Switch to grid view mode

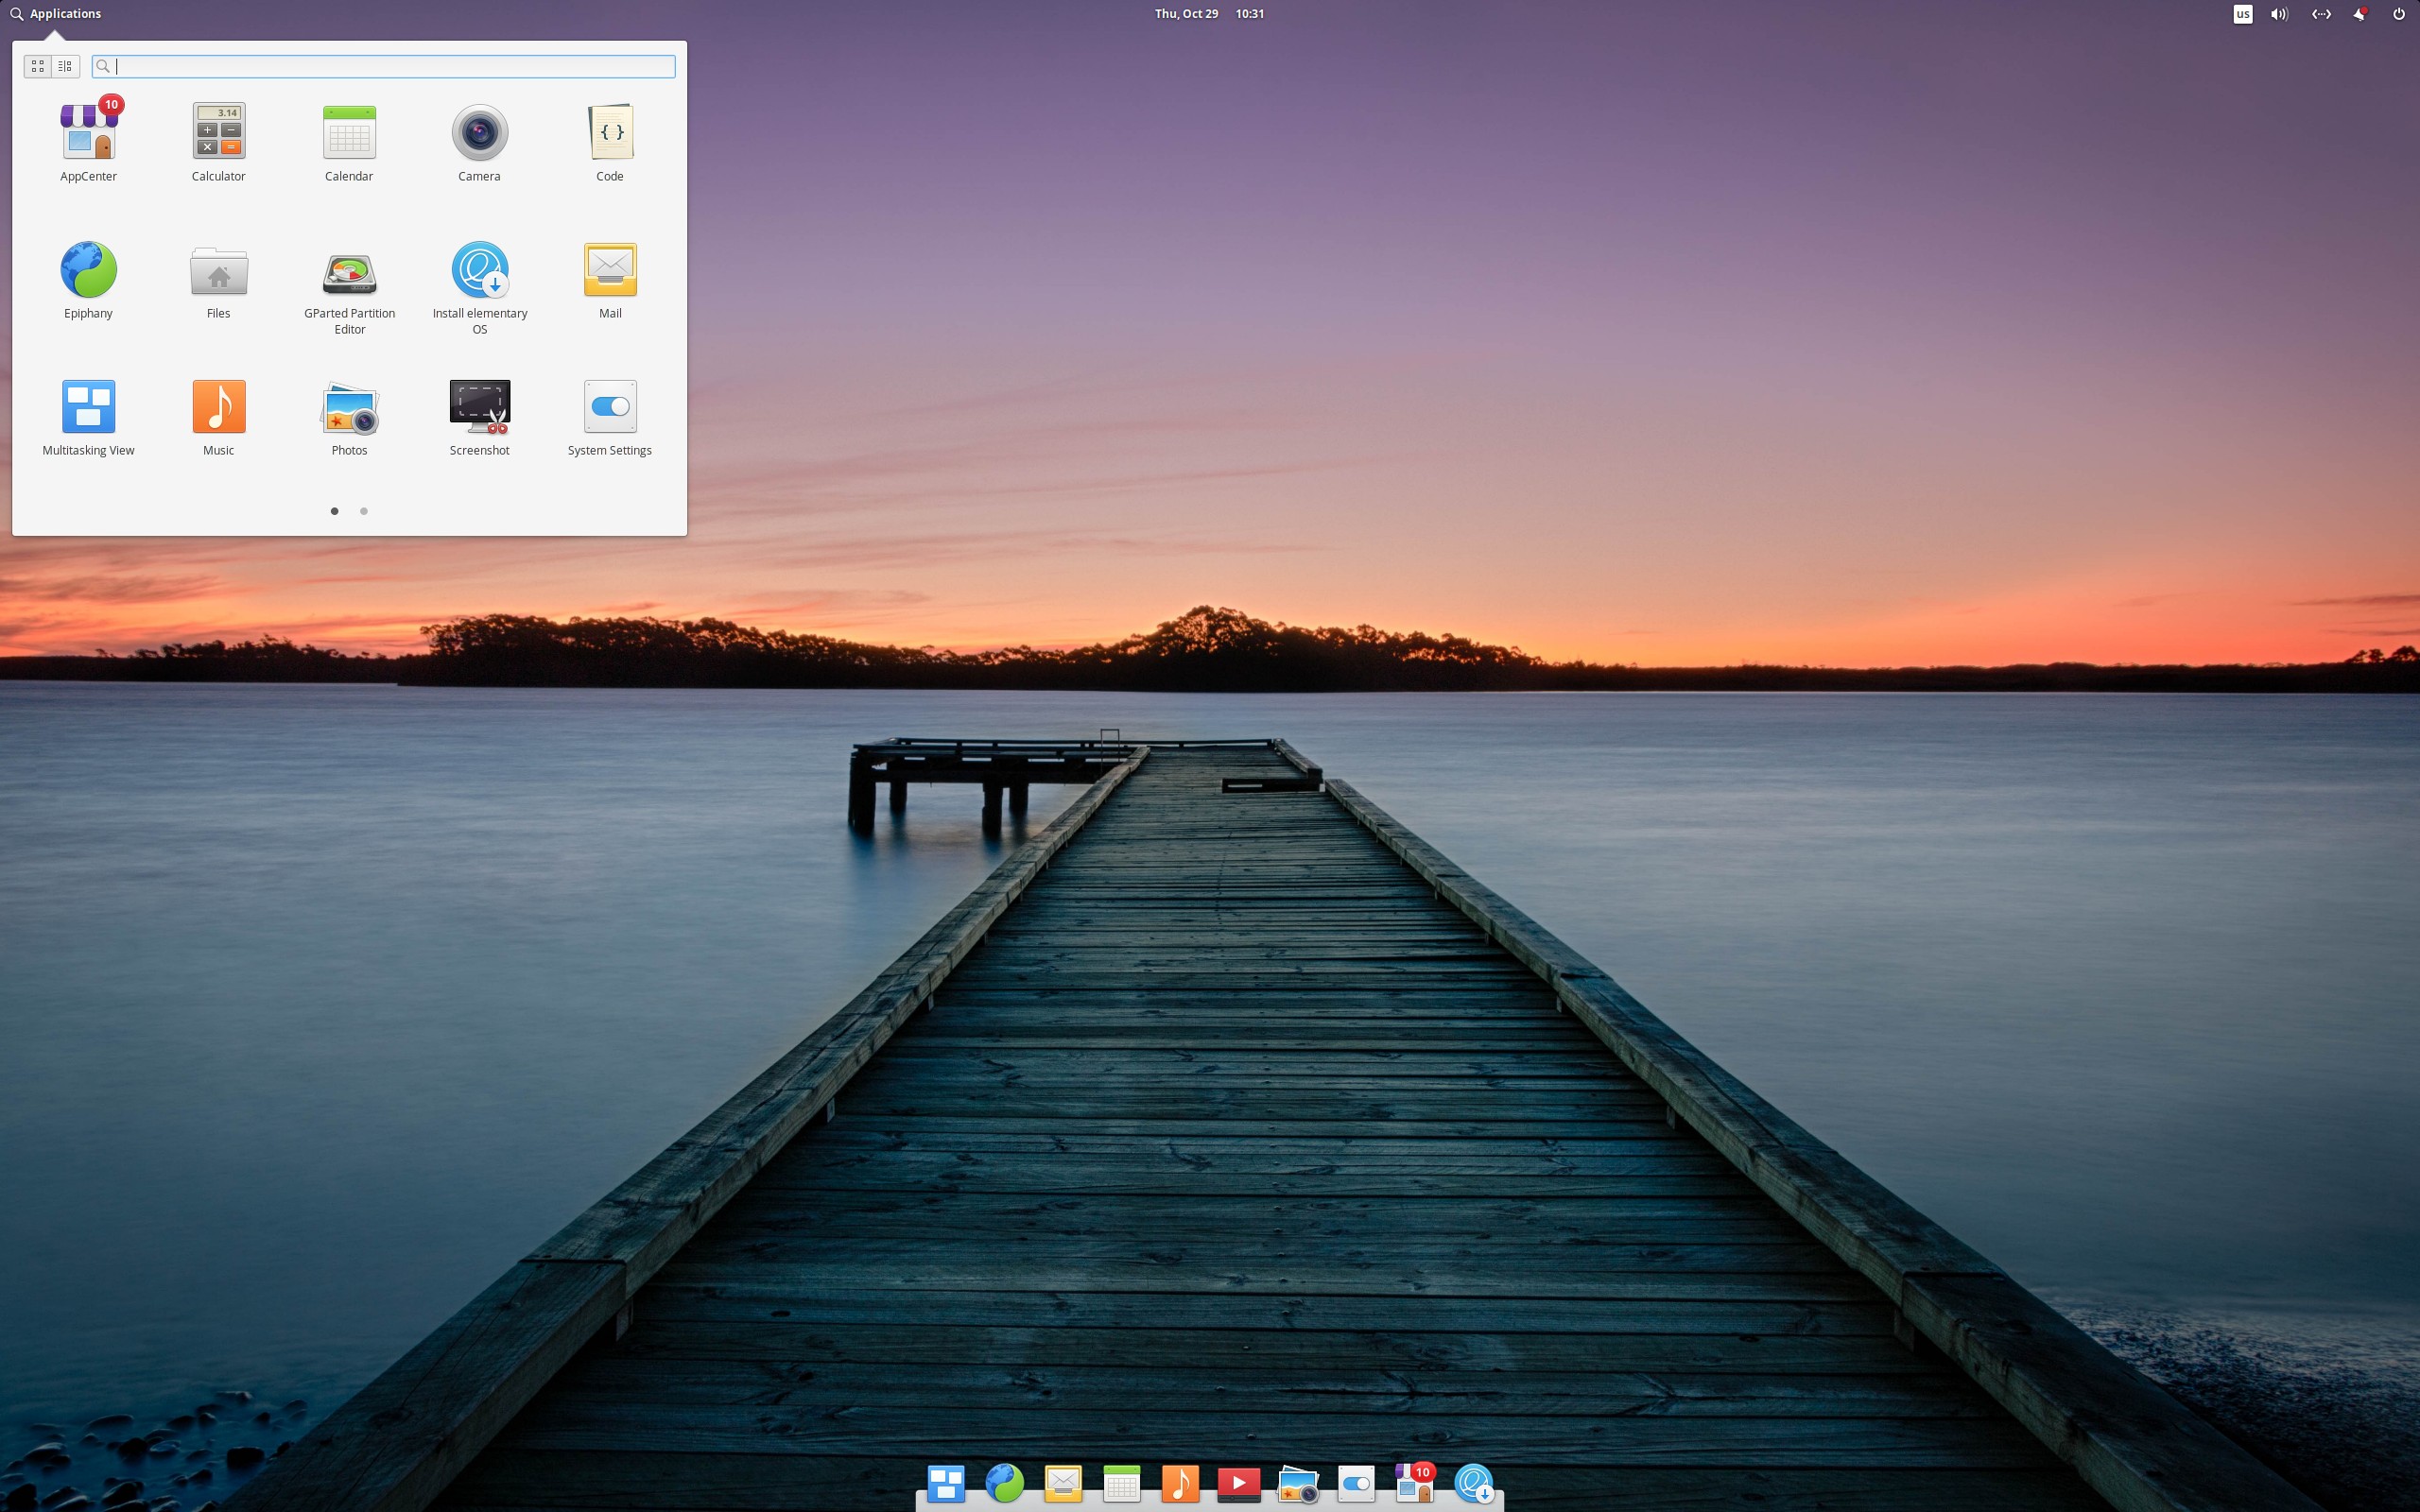point(38,66)
